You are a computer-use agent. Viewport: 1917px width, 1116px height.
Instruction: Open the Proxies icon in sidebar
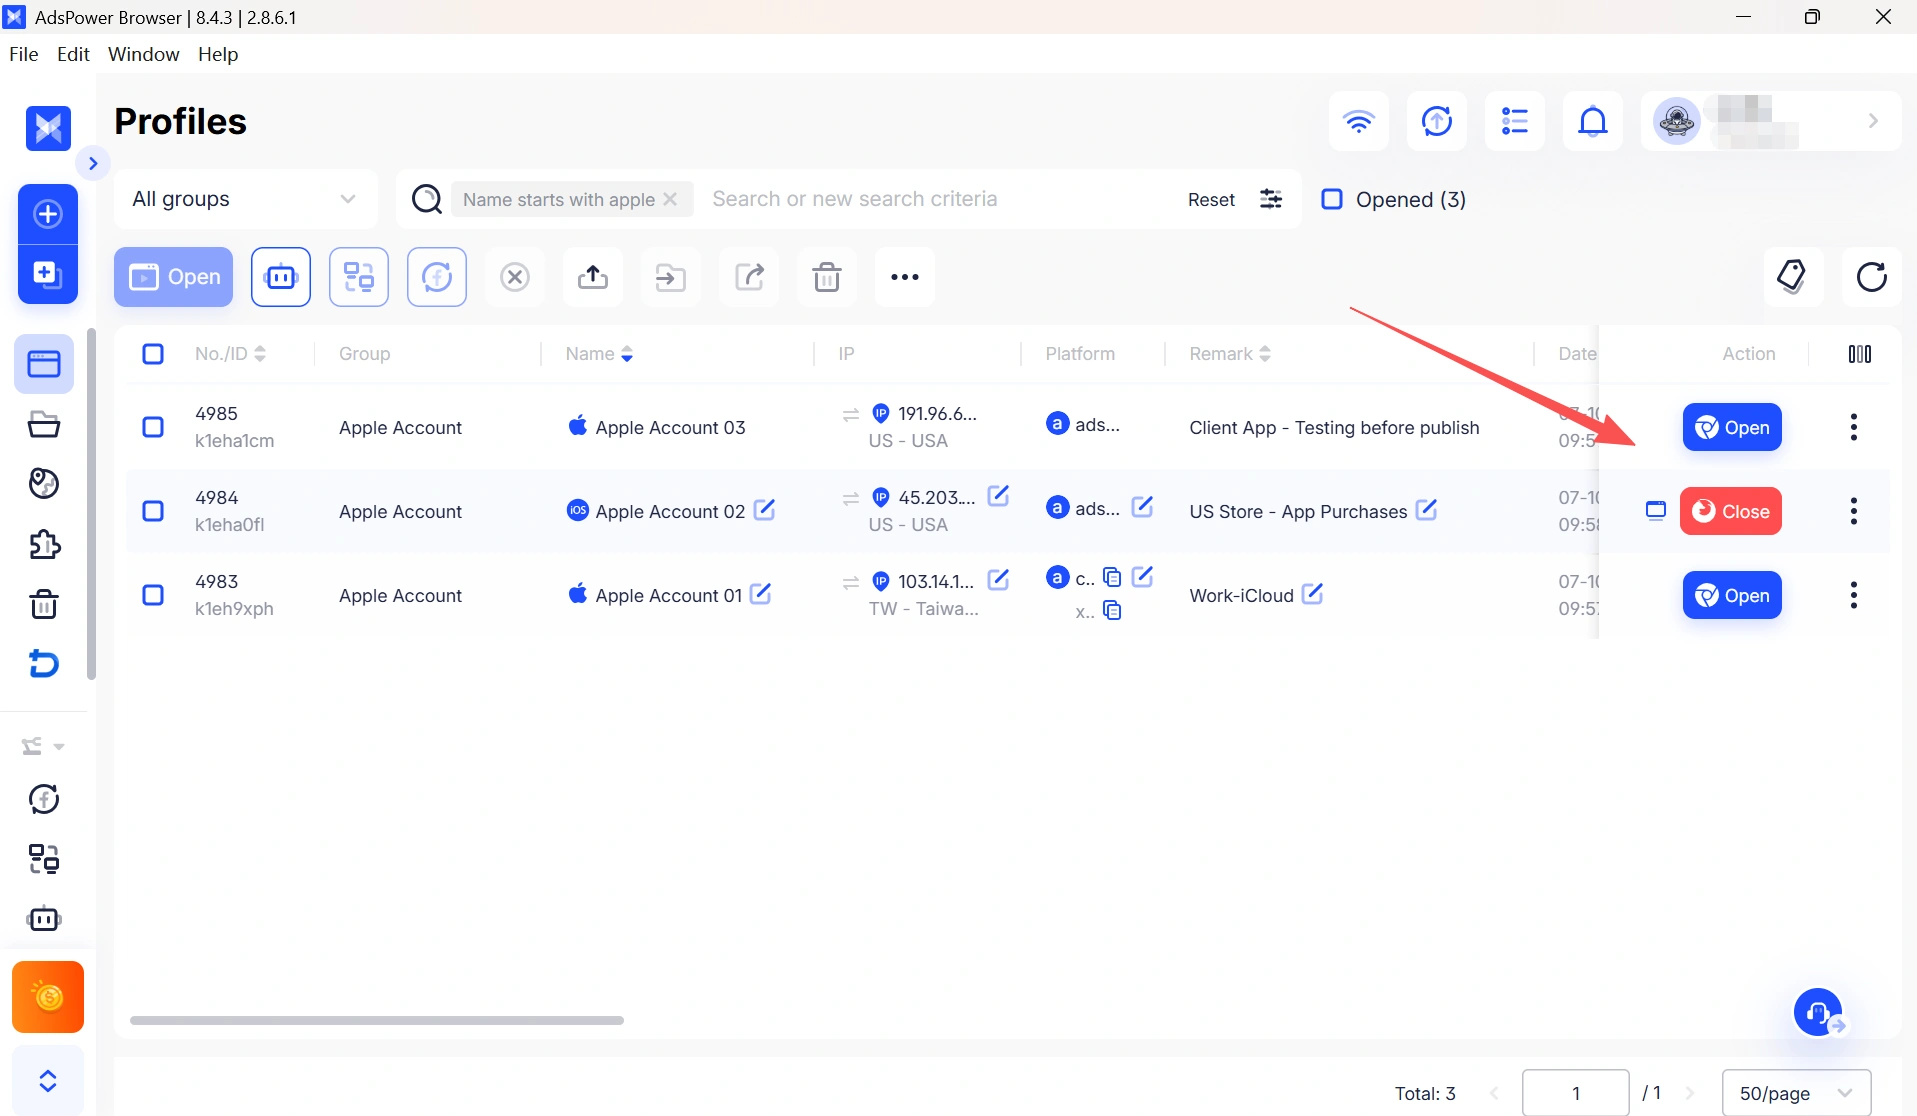tap(44, 484)
